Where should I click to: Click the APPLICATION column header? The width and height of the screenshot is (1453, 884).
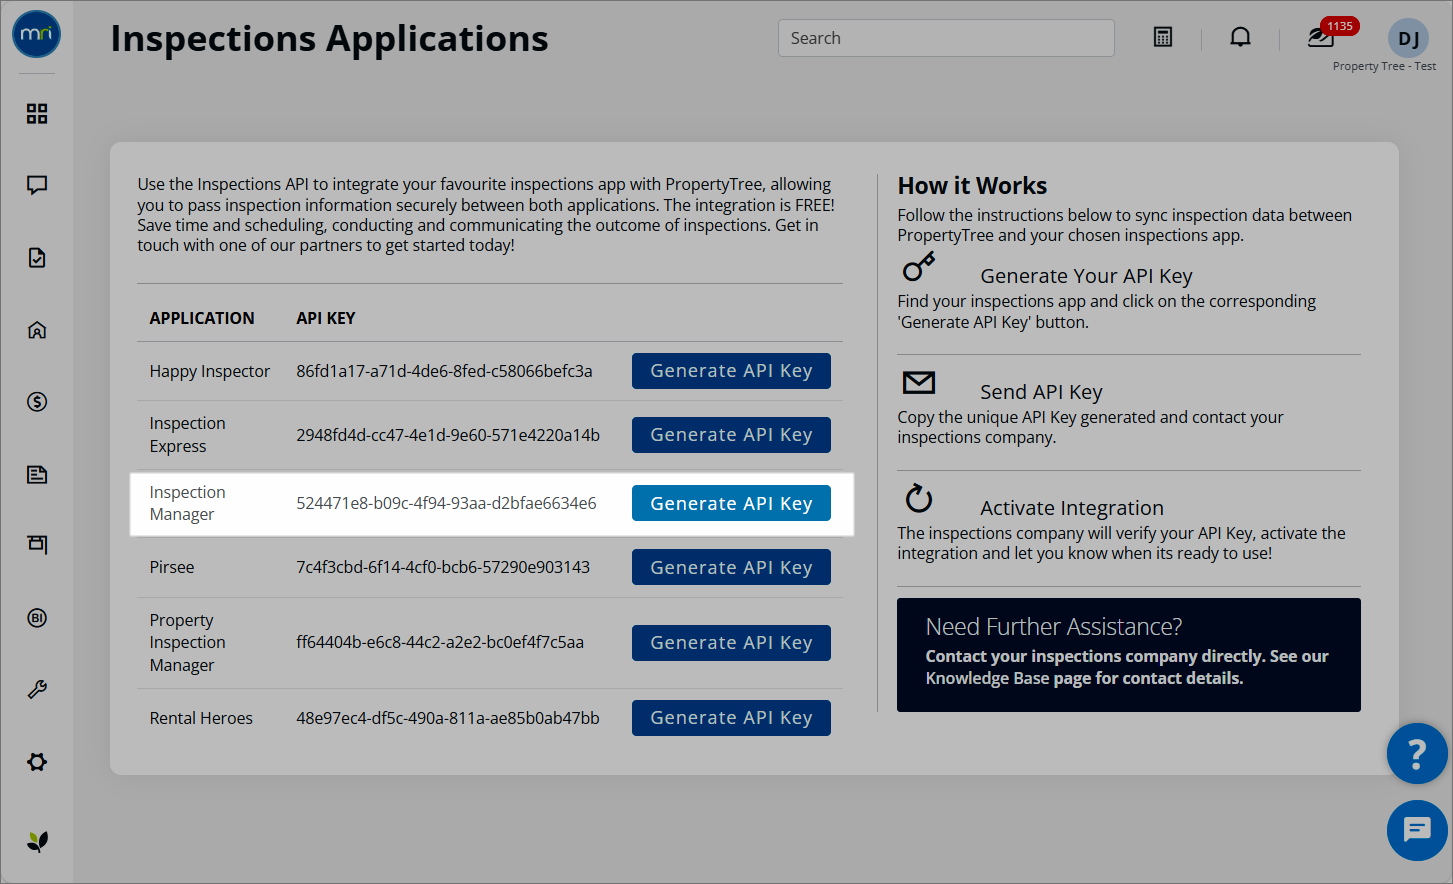(x=202, y=318)
